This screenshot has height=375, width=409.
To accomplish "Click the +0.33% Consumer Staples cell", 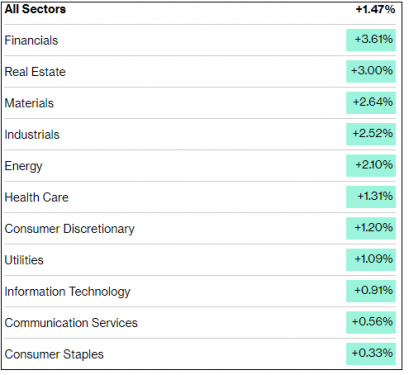I will click(x=371, y=354).
